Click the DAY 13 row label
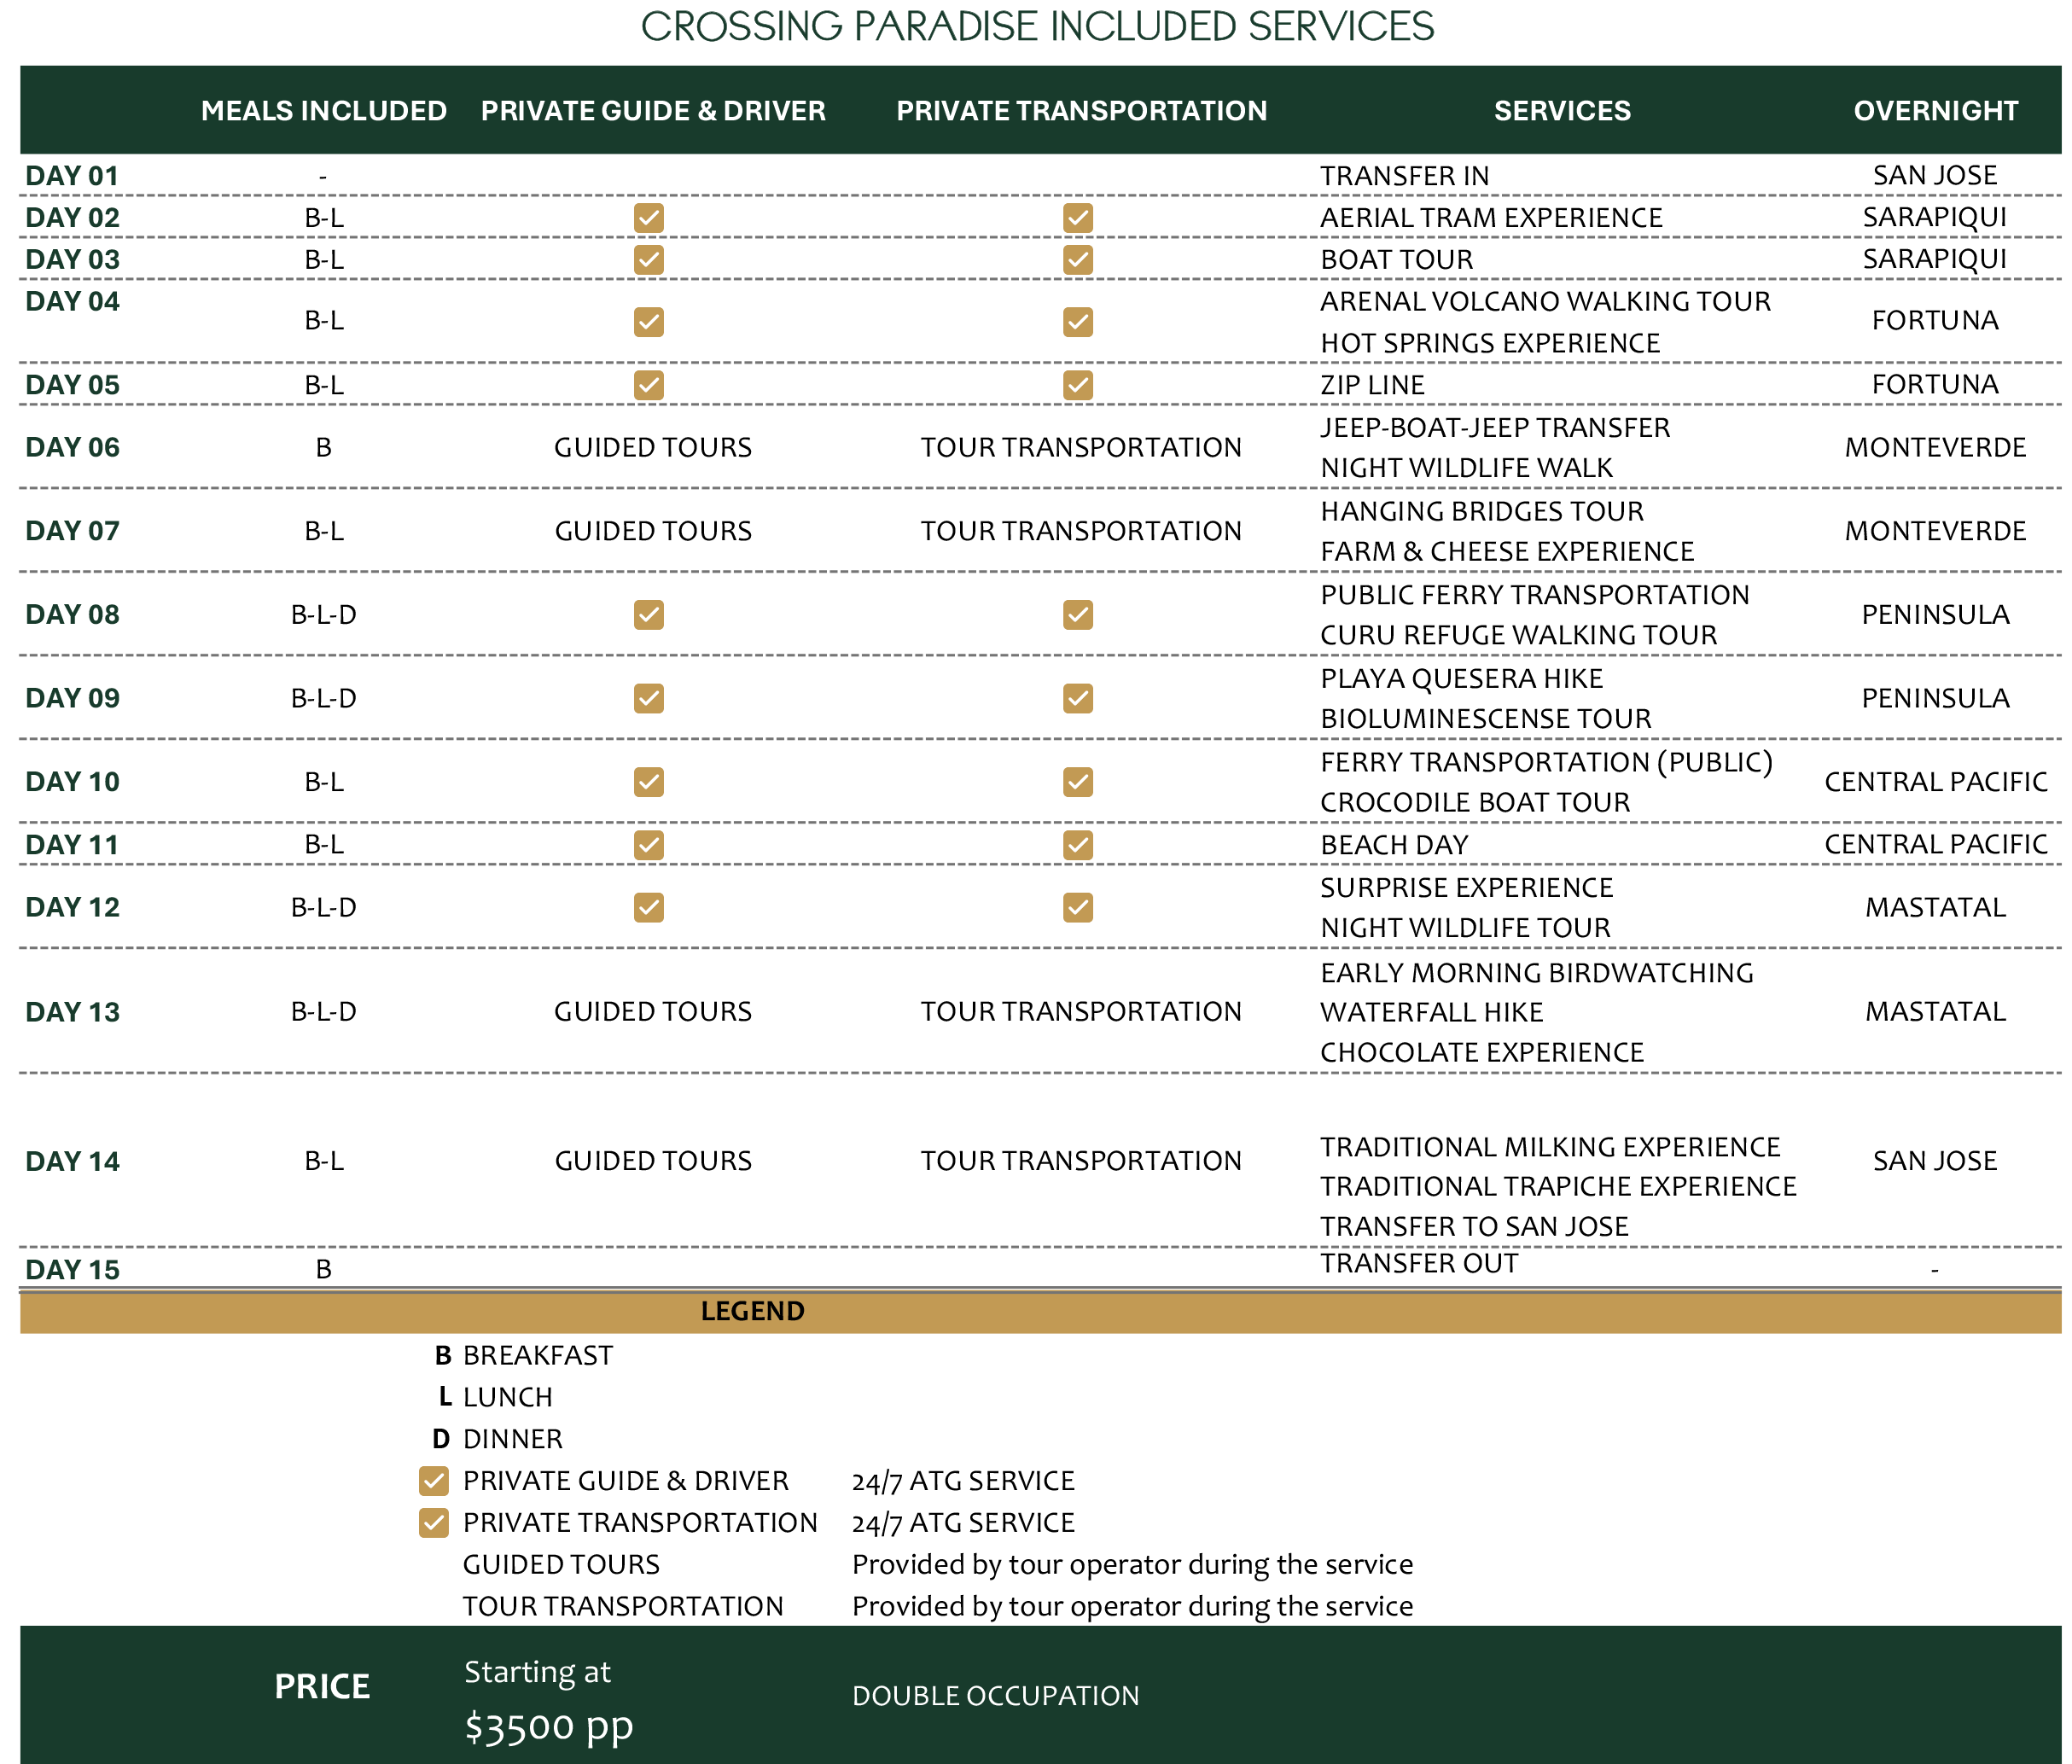The image size is (2072, 1764). point(72,1012)
